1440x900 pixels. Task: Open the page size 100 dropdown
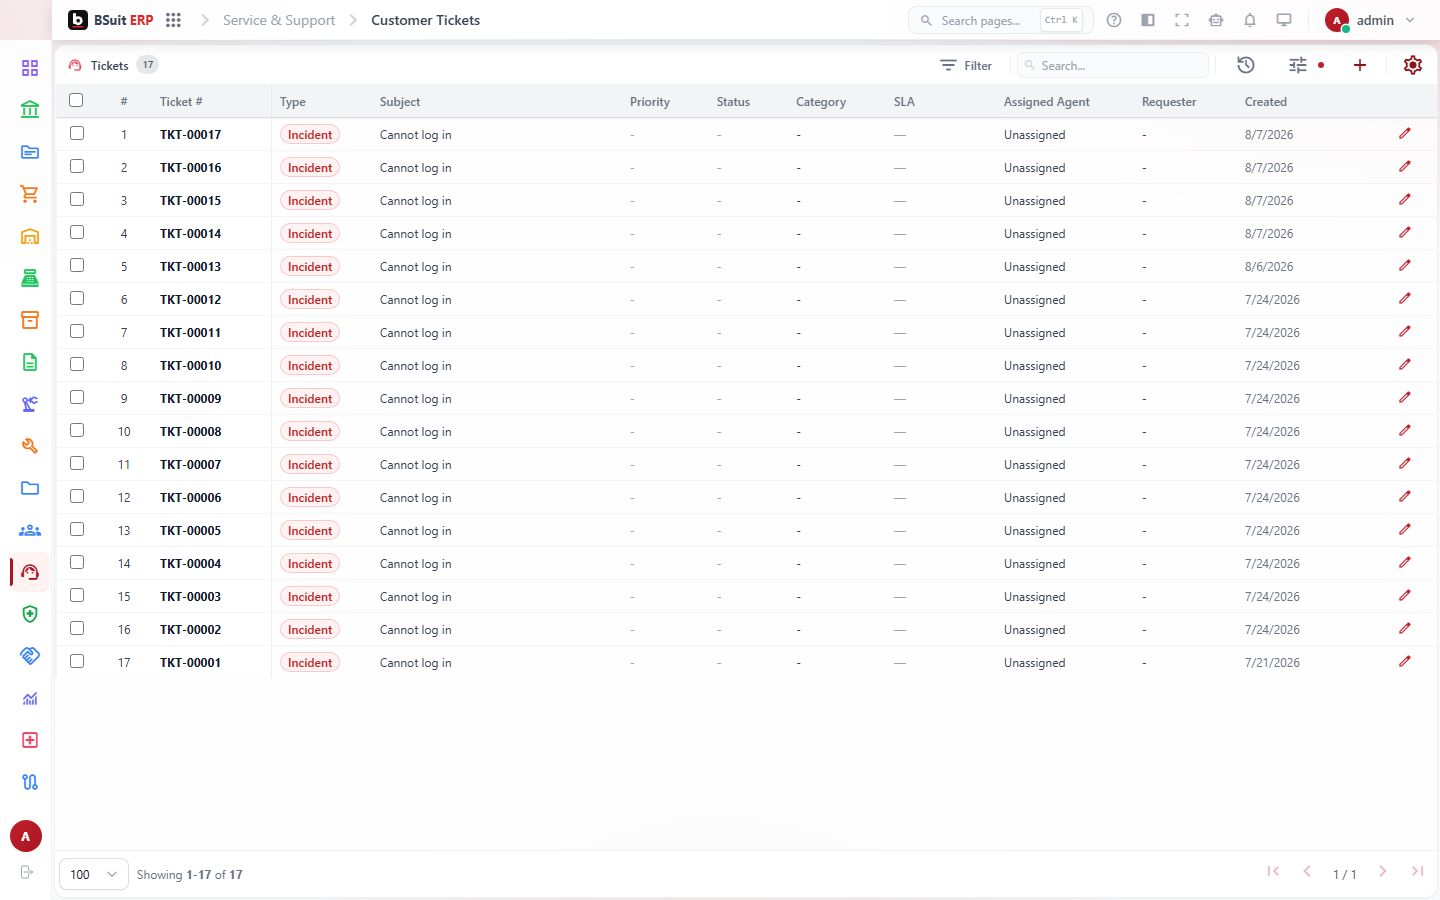[94, 874]
